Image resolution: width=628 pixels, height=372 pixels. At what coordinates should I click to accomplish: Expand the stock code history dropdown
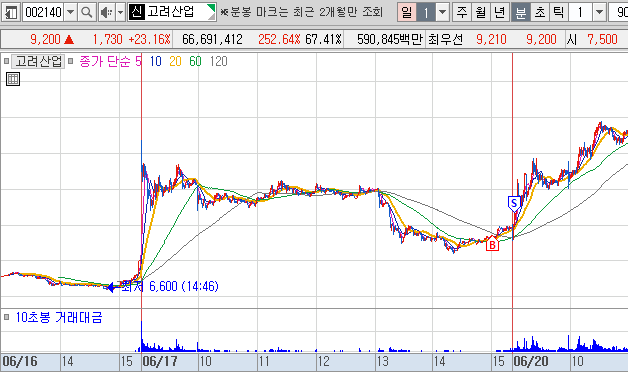click(70, 12)
